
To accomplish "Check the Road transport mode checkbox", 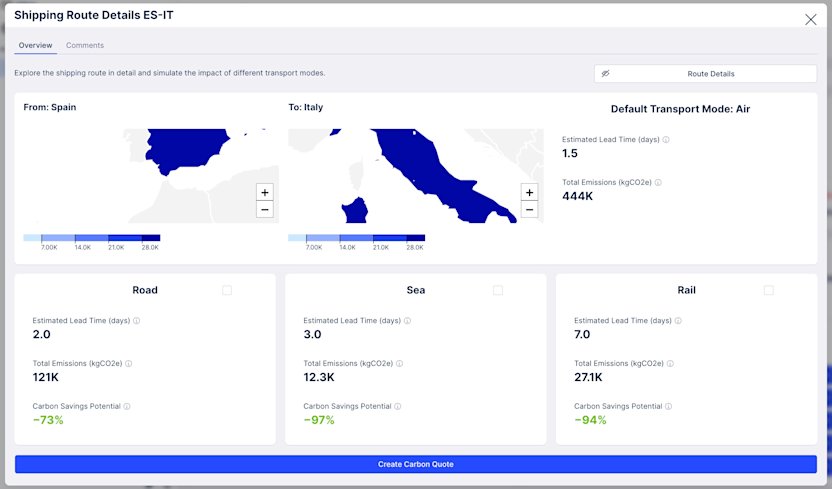I will (x=227, y=290).
